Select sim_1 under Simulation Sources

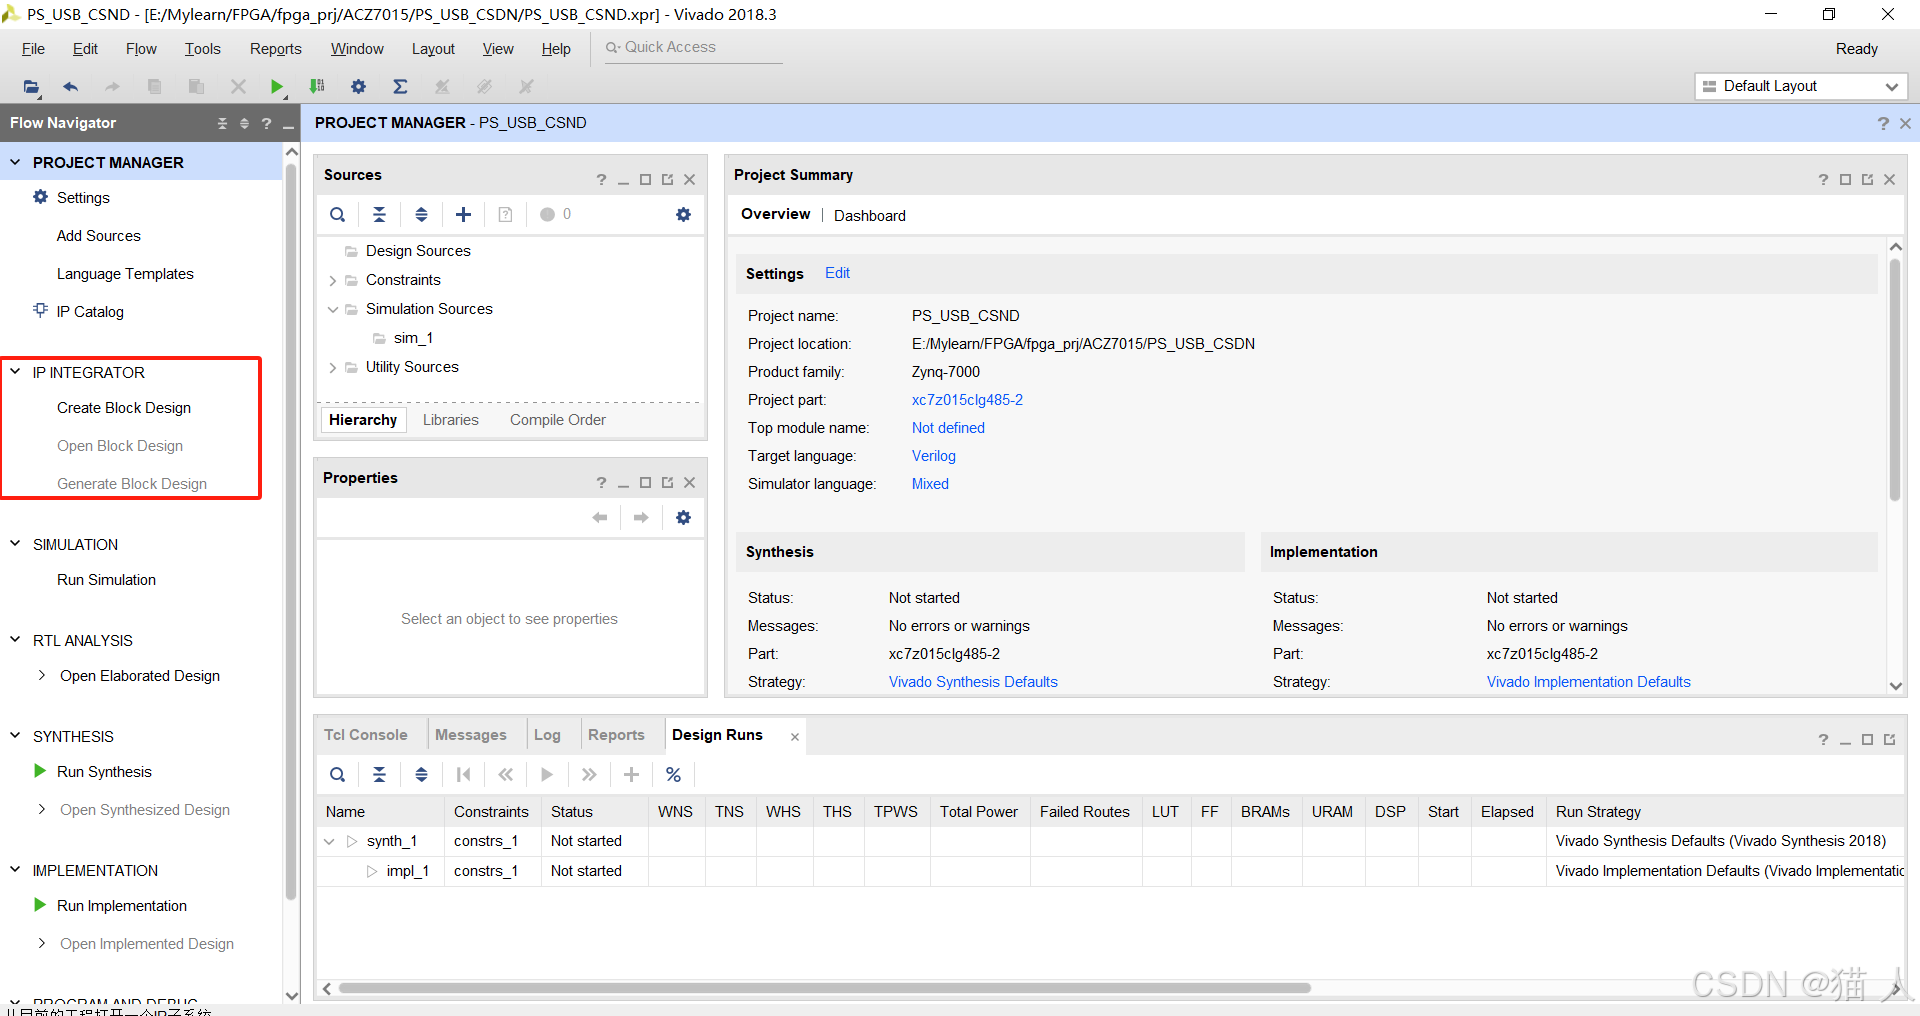413,339
